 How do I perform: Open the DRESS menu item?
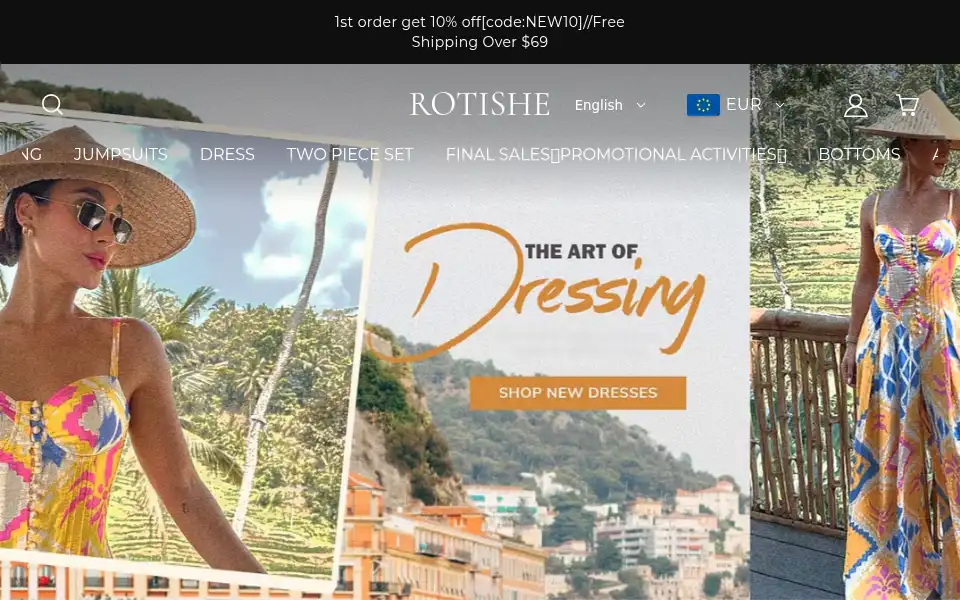pyautogui.click(x=227, y=154)
